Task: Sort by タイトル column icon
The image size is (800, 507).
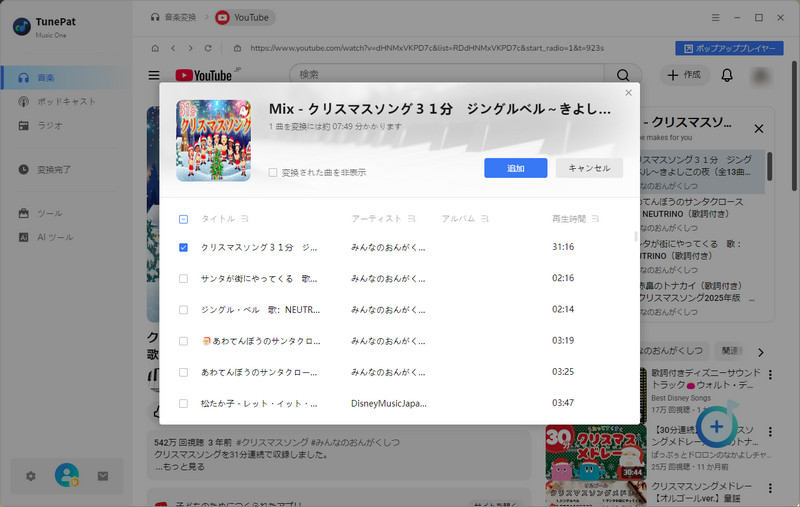Action: click(x=244, y=218)
